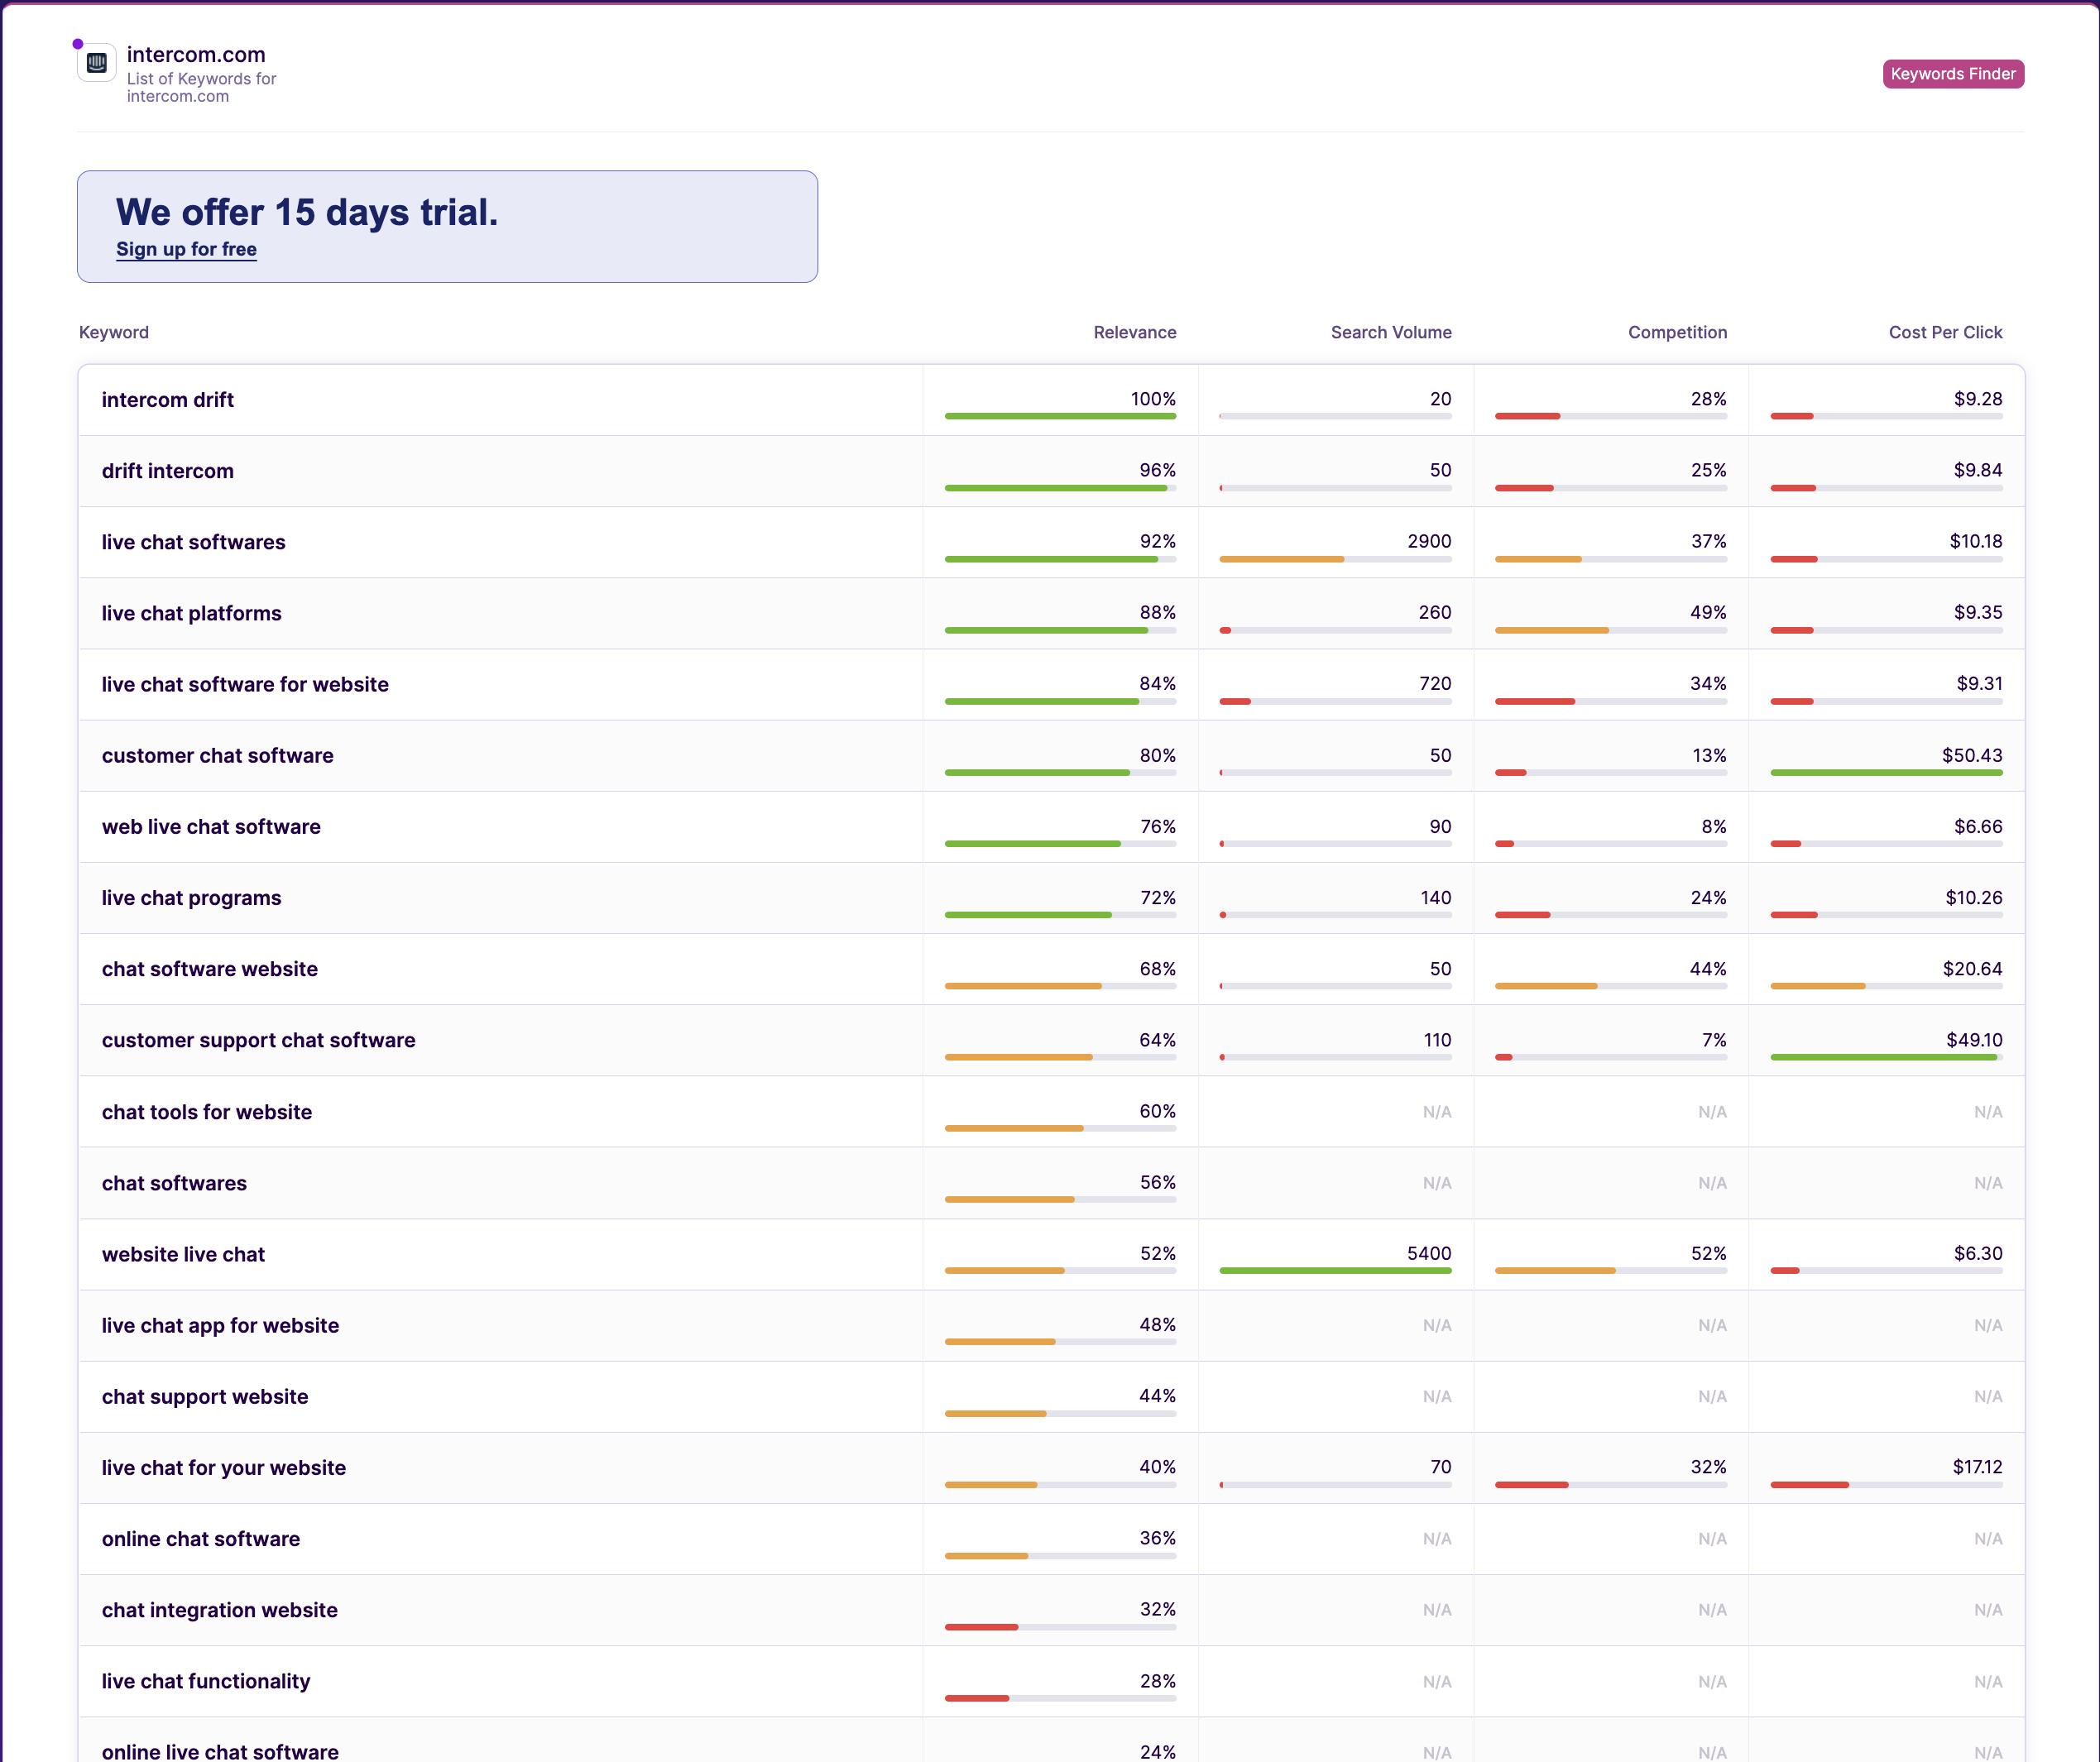Select the live chat platforms keyword
Image resolution: width=2100 pixels, height=1762 pixels.
click(x=191, y=613)
